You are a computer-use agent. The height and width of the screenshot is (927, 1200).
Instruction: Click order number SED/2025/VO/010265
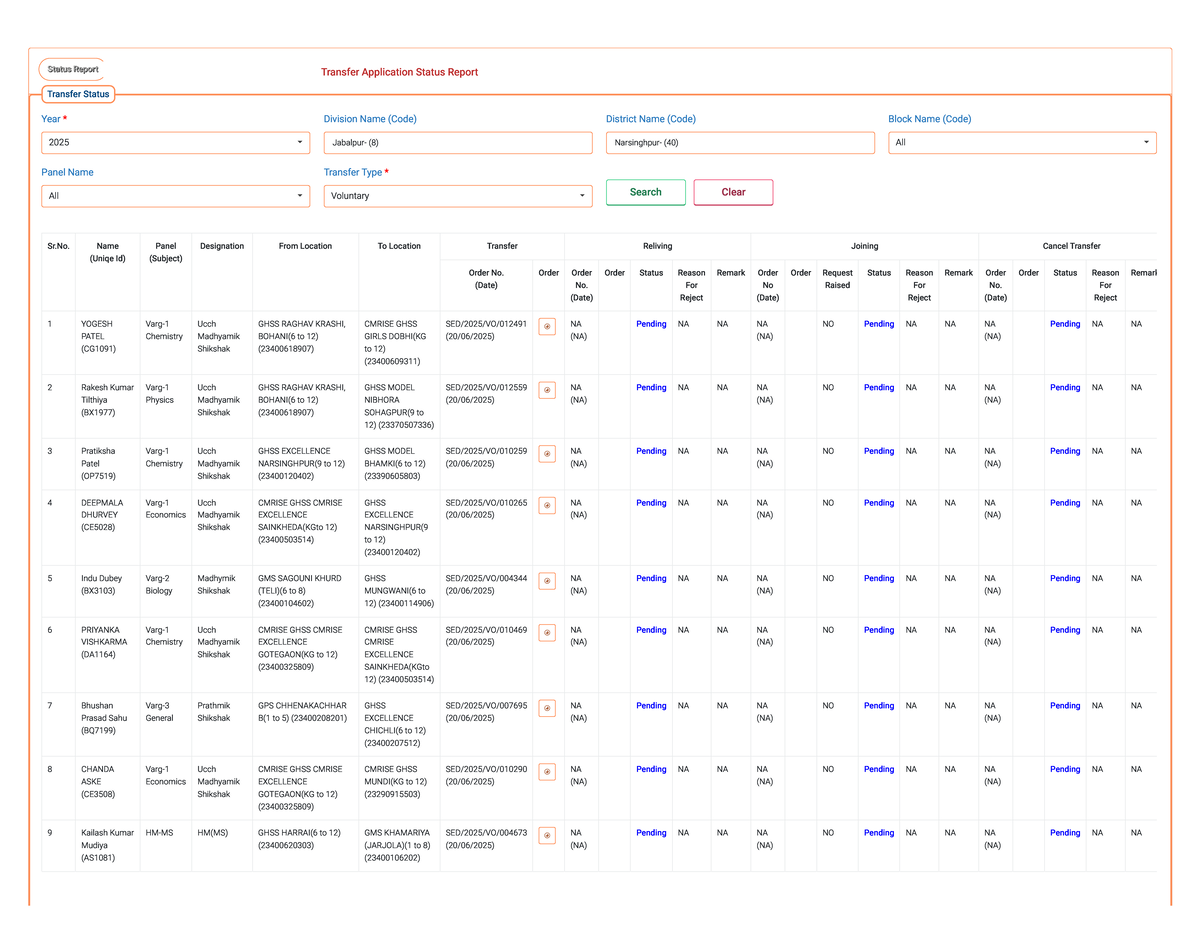pos(486,503)
